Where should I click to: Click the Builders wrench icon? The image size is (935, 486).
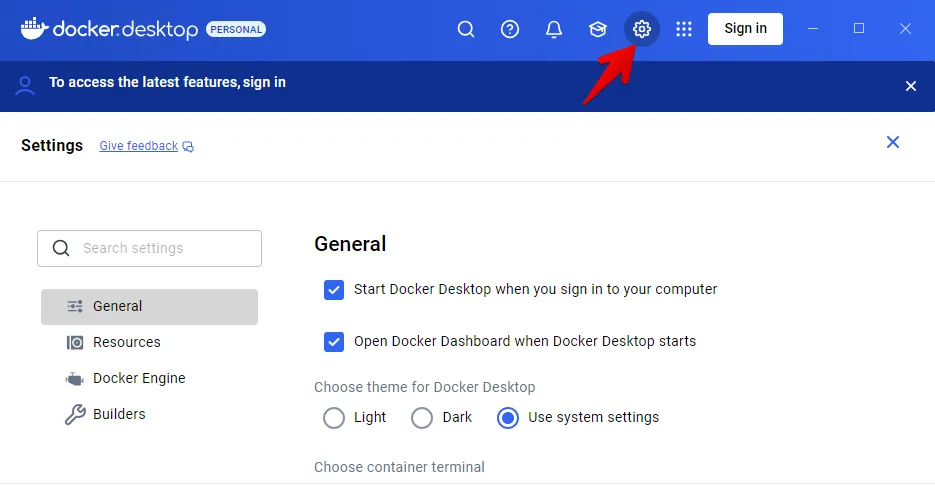click(x=75, y=414)
